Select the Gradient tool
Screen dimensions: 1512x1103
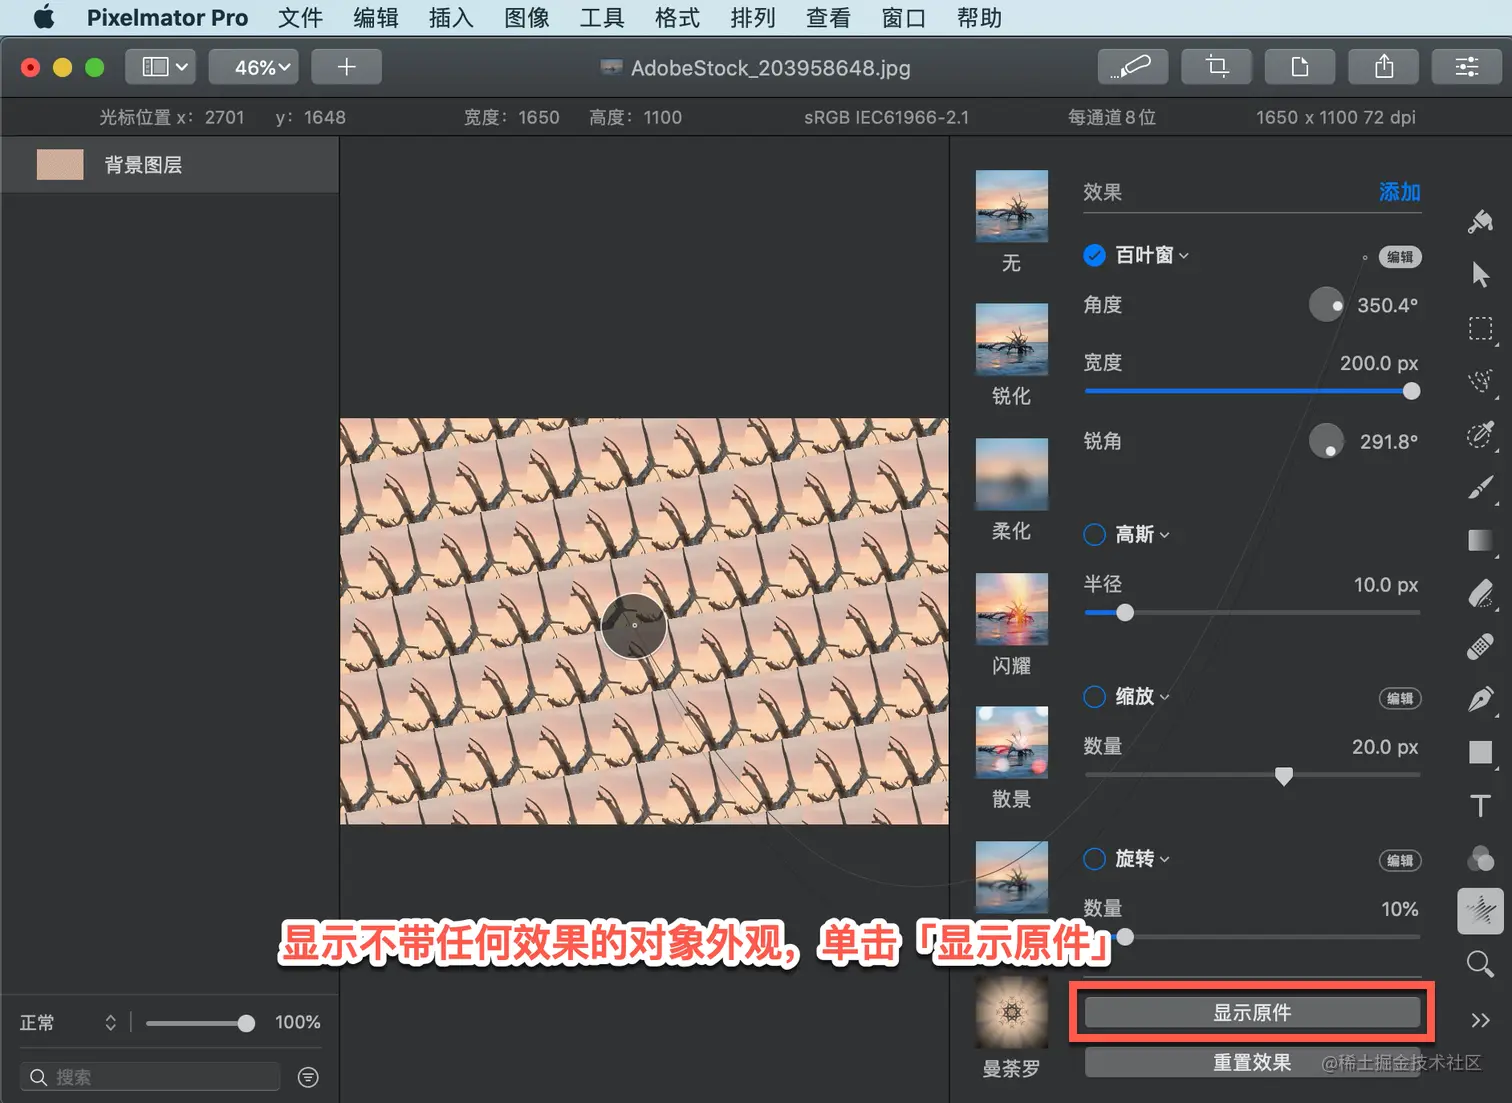(x=1480, y=540)
